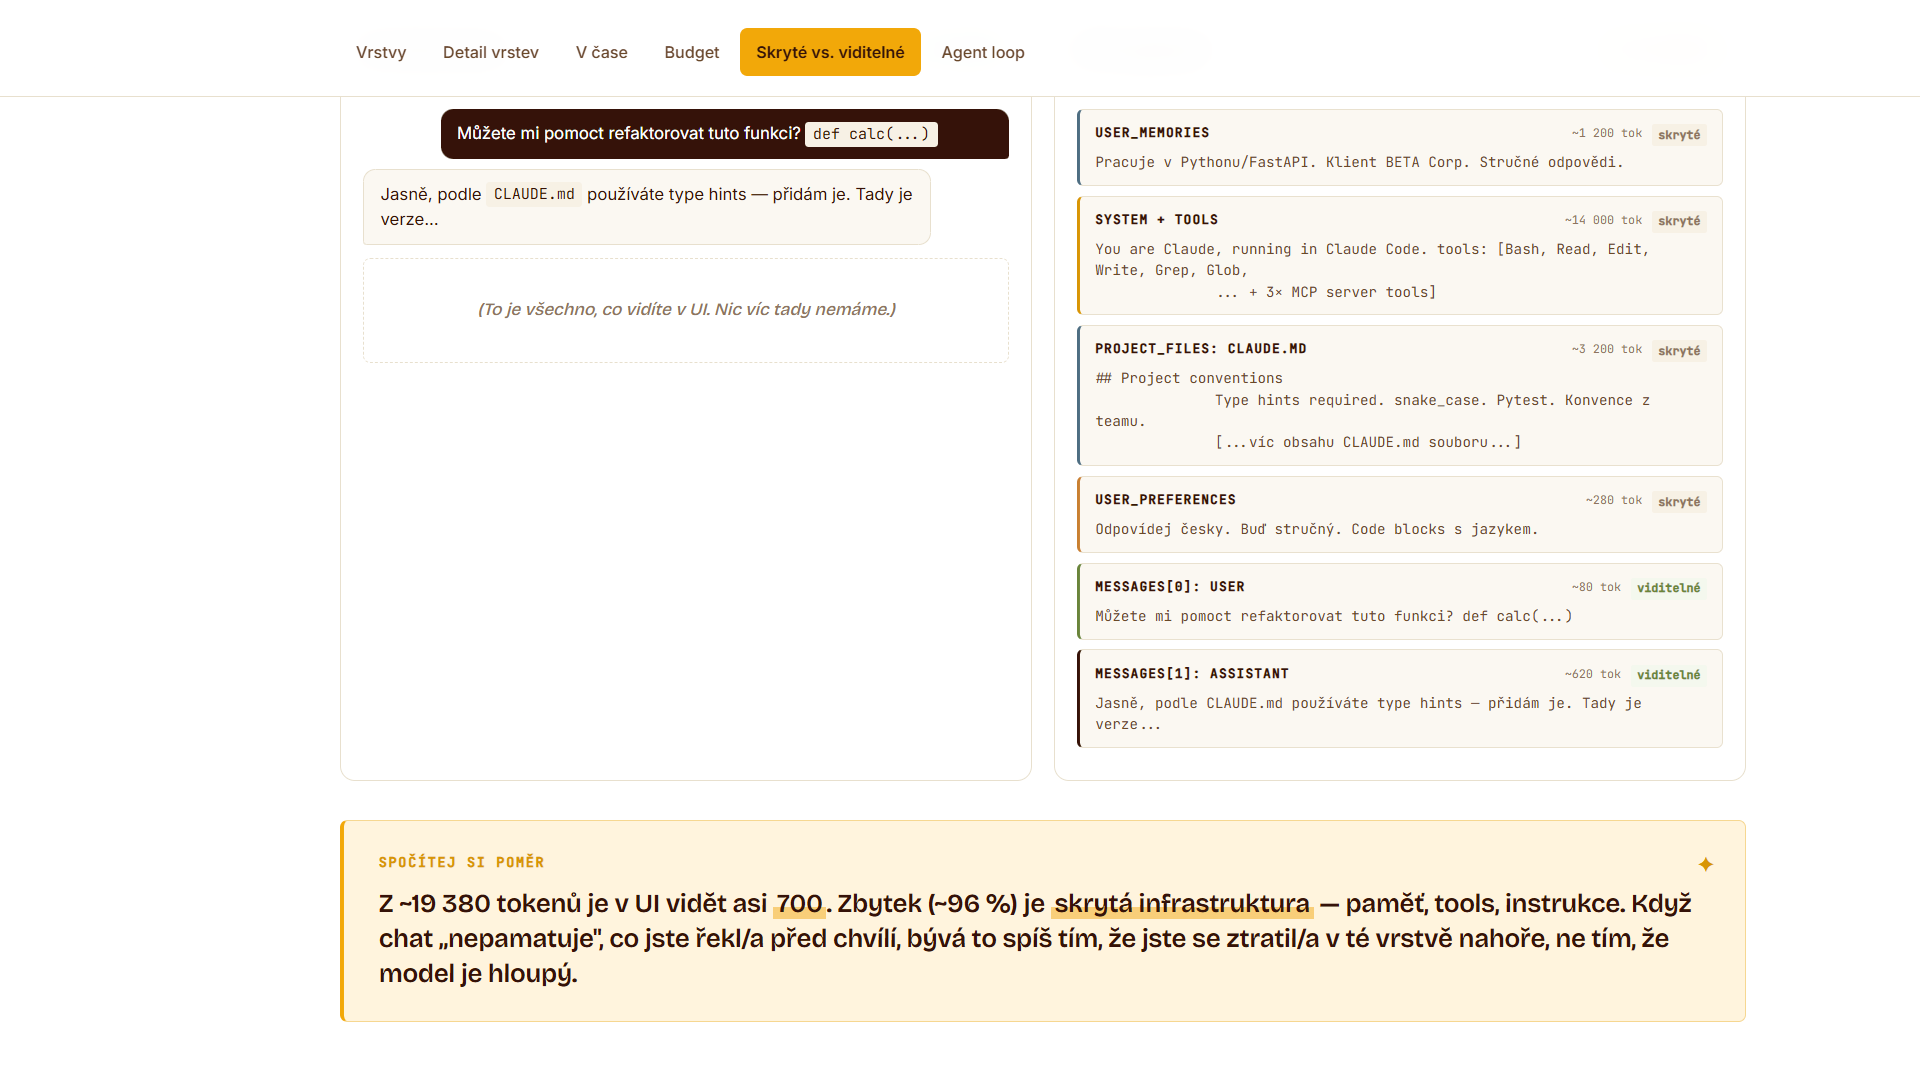Select the V čase tab
Image resolution: width=1920 pixels, height=1080 pixels.
[602, 52]
